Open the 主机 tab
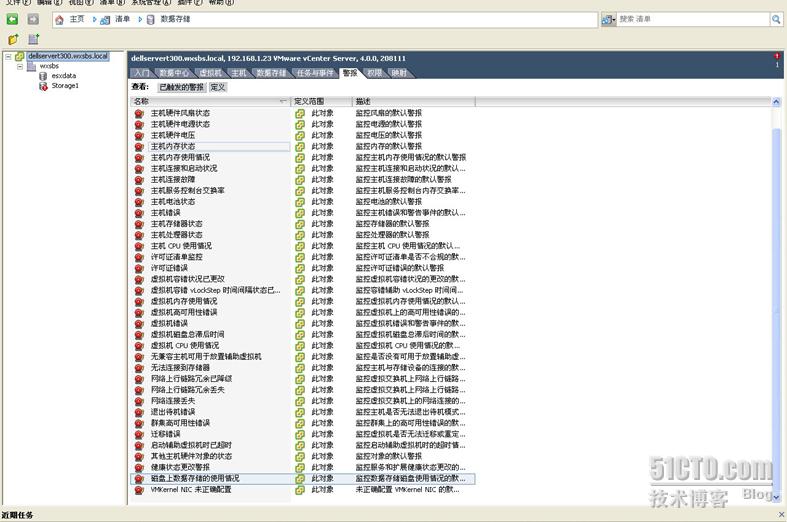The width and height of the screenshot is (787, 522). point(238,73)
